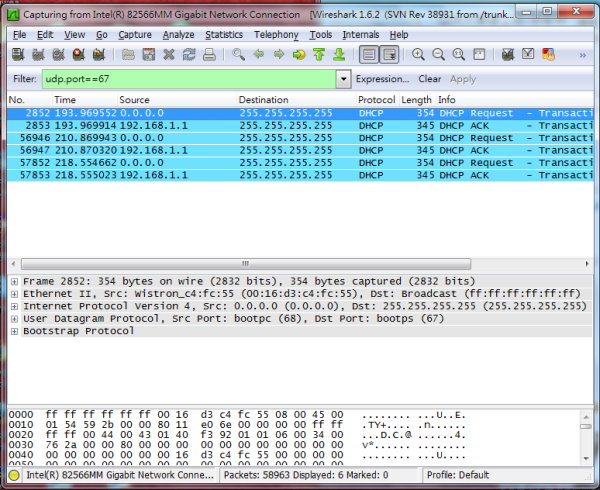600x490 pixels.
Task: Select the DHCP ACK packet 56947
Action: coord(300,150)
